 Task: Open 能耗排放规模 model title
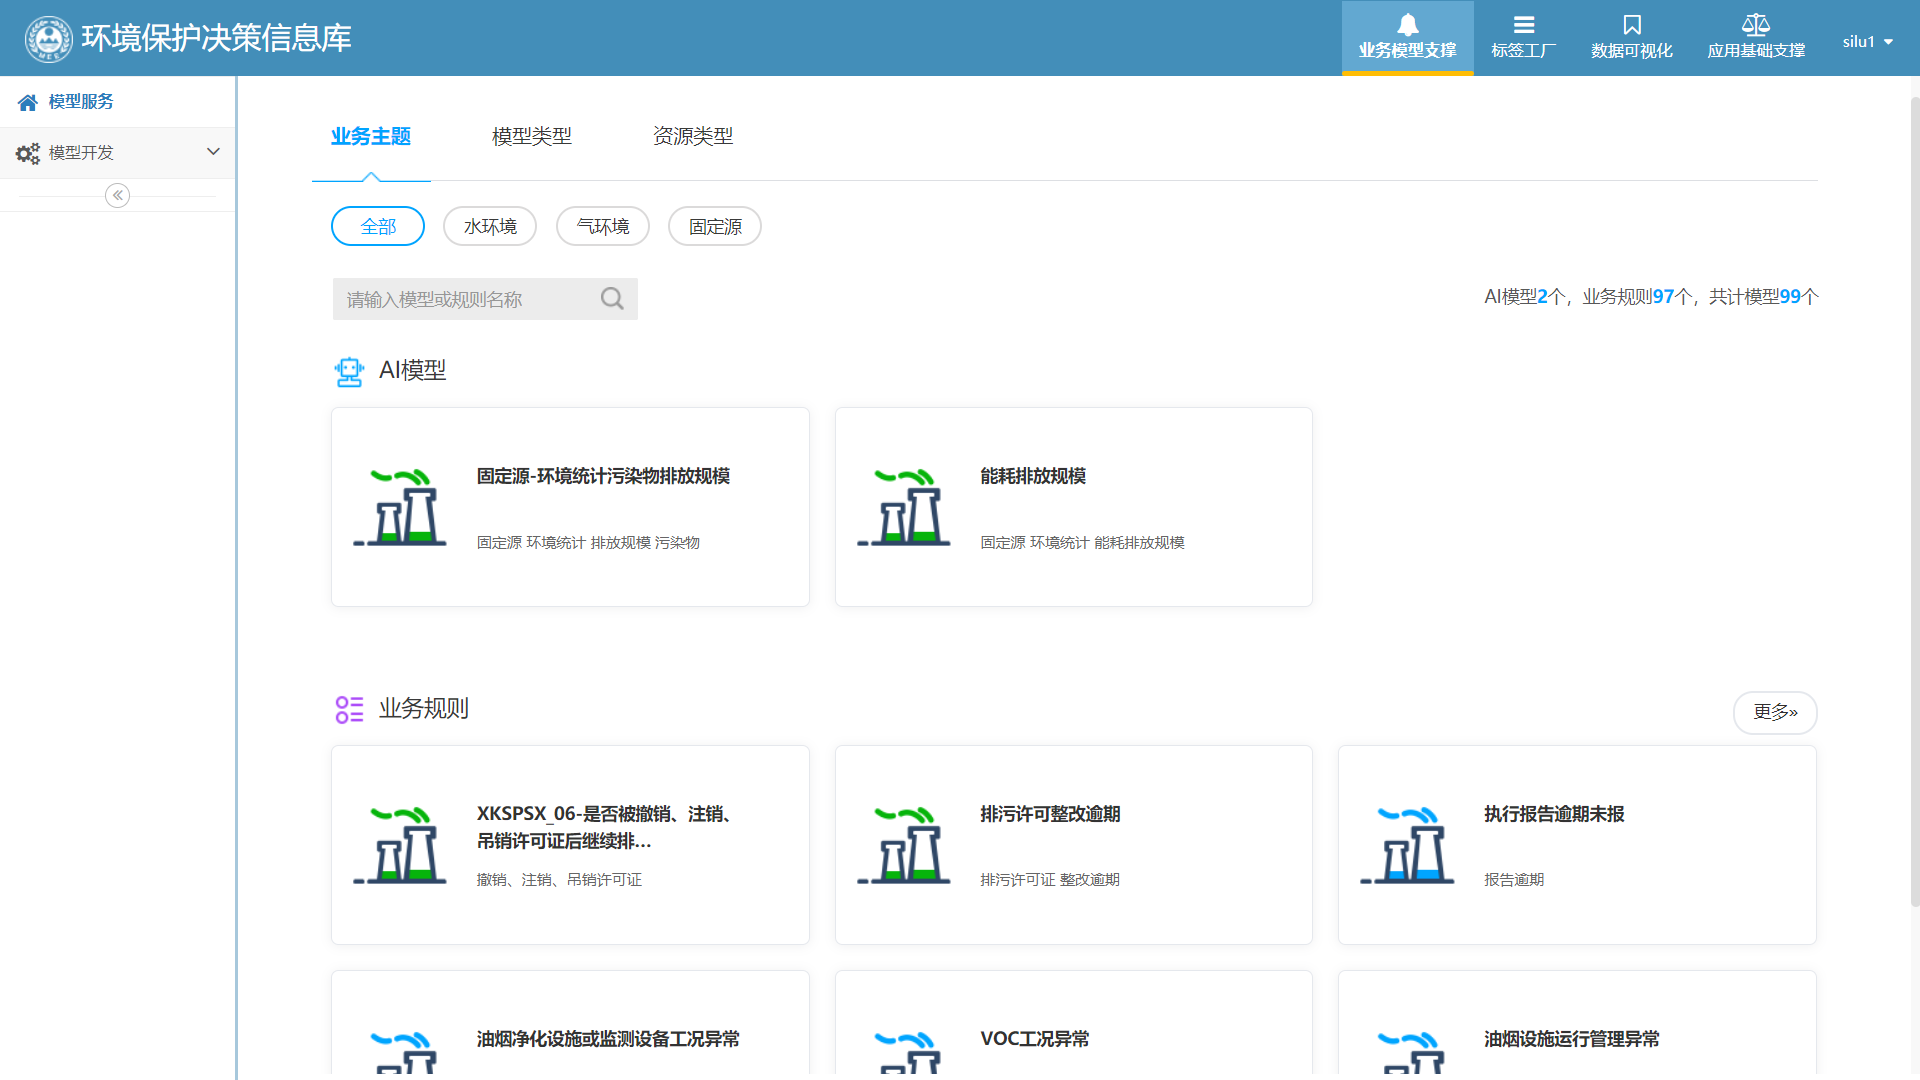1033,476
